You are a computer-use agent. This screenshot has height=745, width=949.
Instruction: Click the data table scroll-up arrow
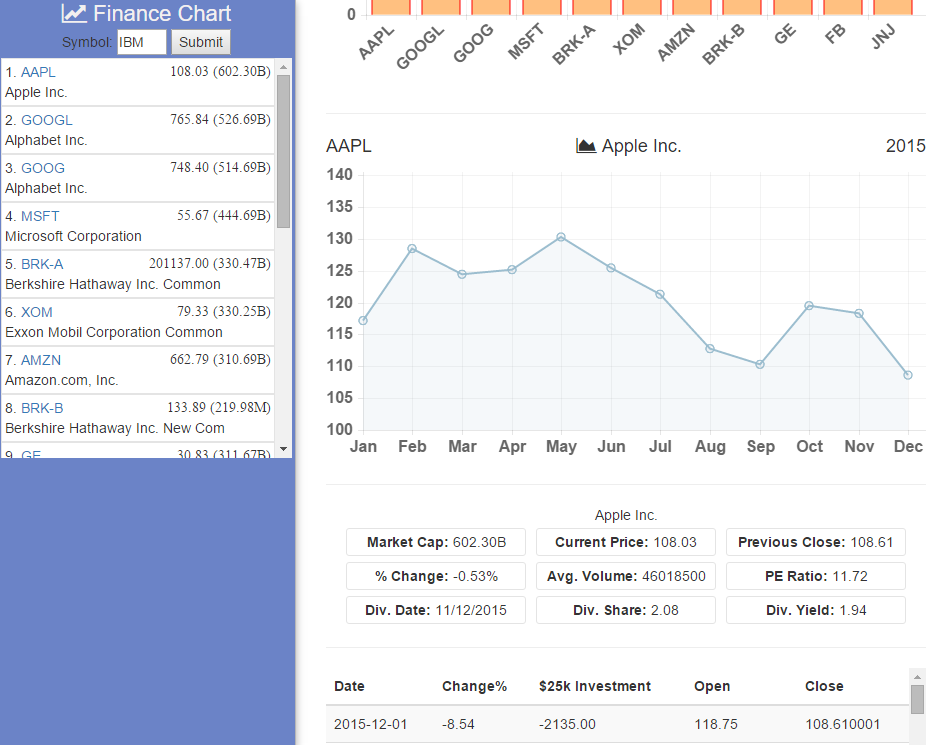pyautogui.click(x=917, y=677)
